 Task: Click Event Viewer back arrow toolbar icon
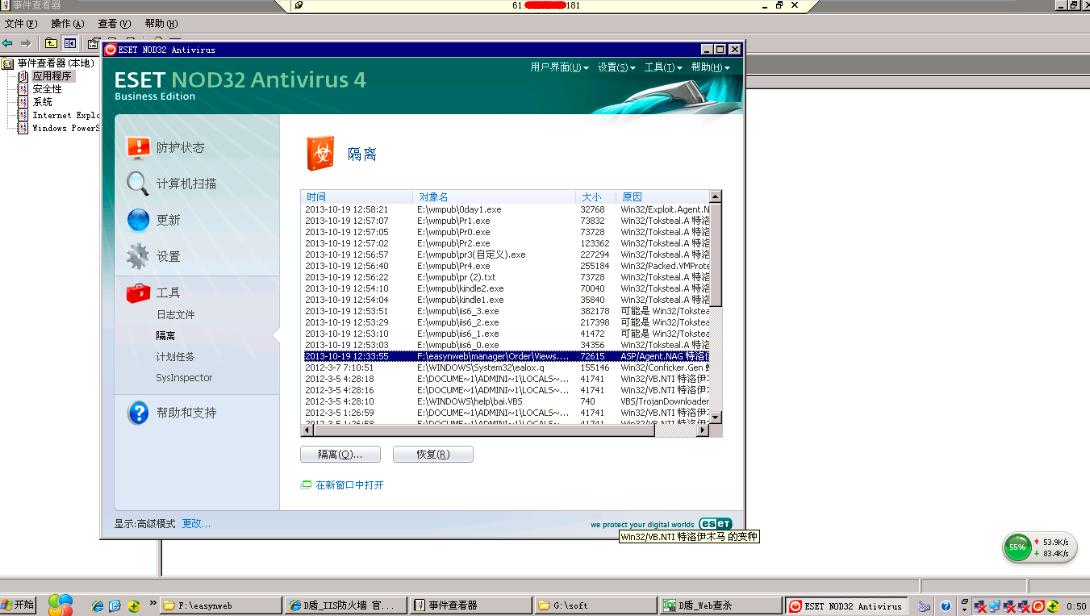point(8,43)
